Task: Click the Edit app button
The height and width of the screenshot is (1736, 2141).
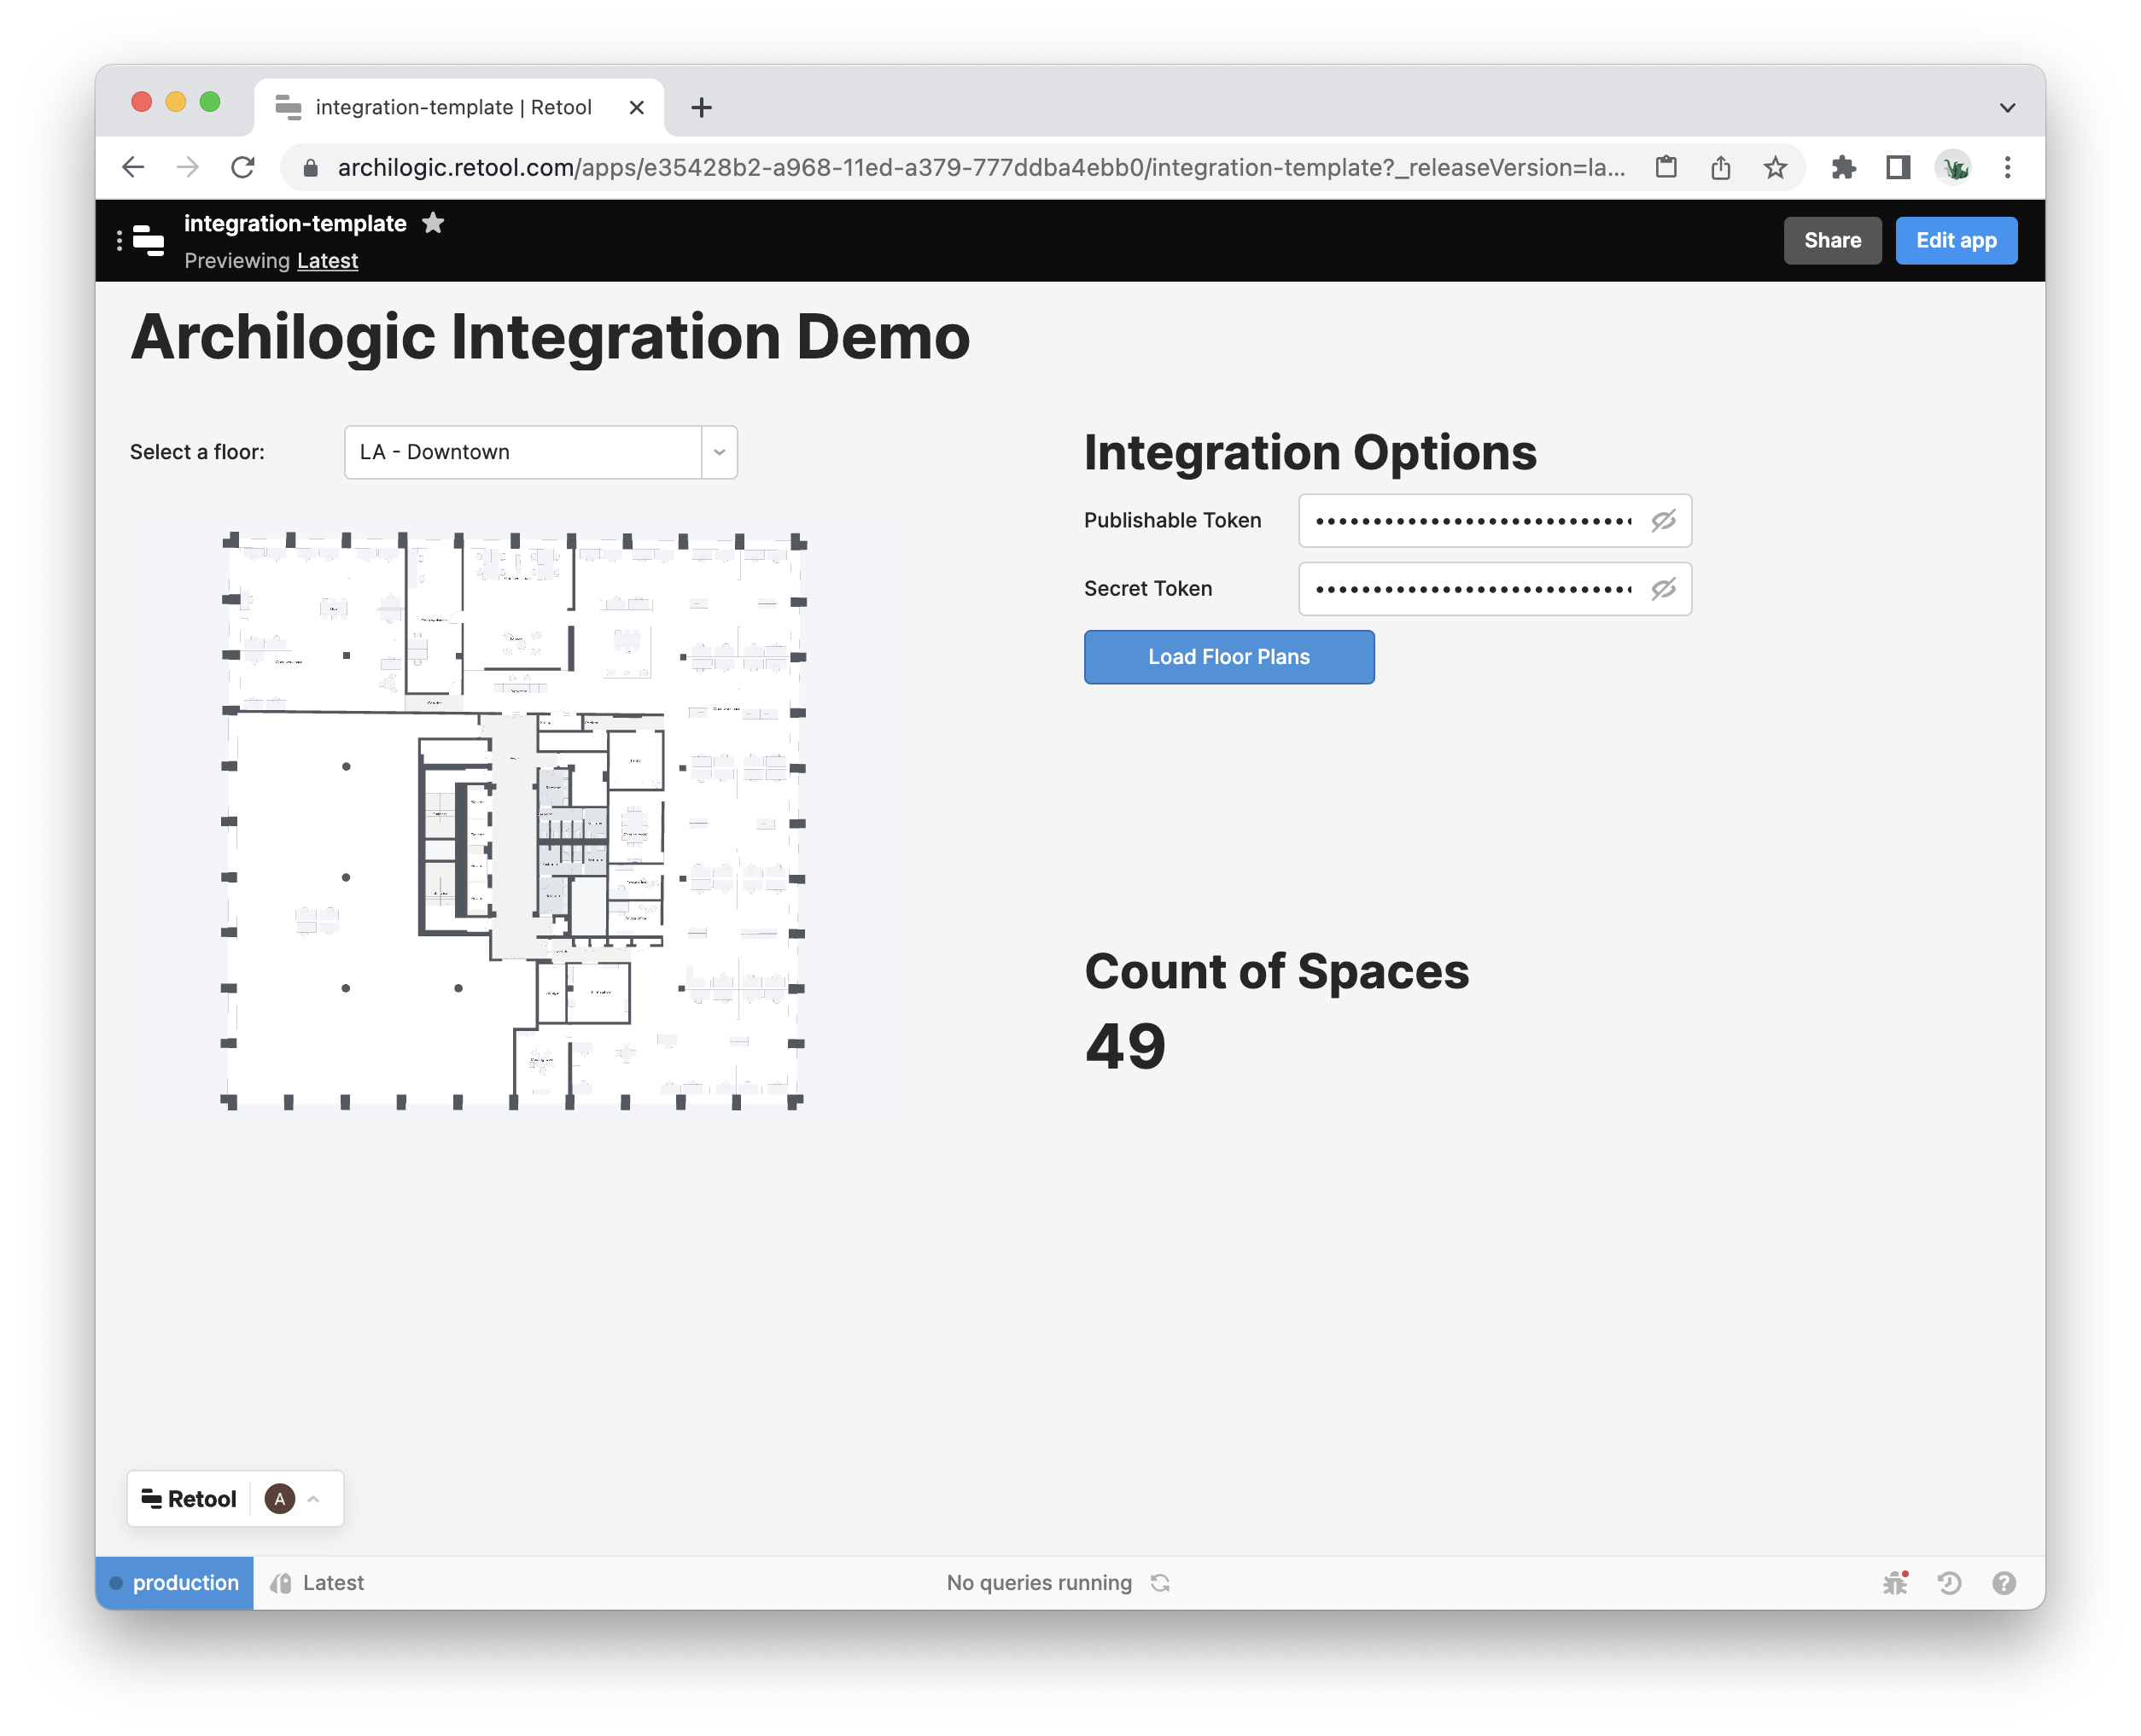Action: coord(1955,240)
